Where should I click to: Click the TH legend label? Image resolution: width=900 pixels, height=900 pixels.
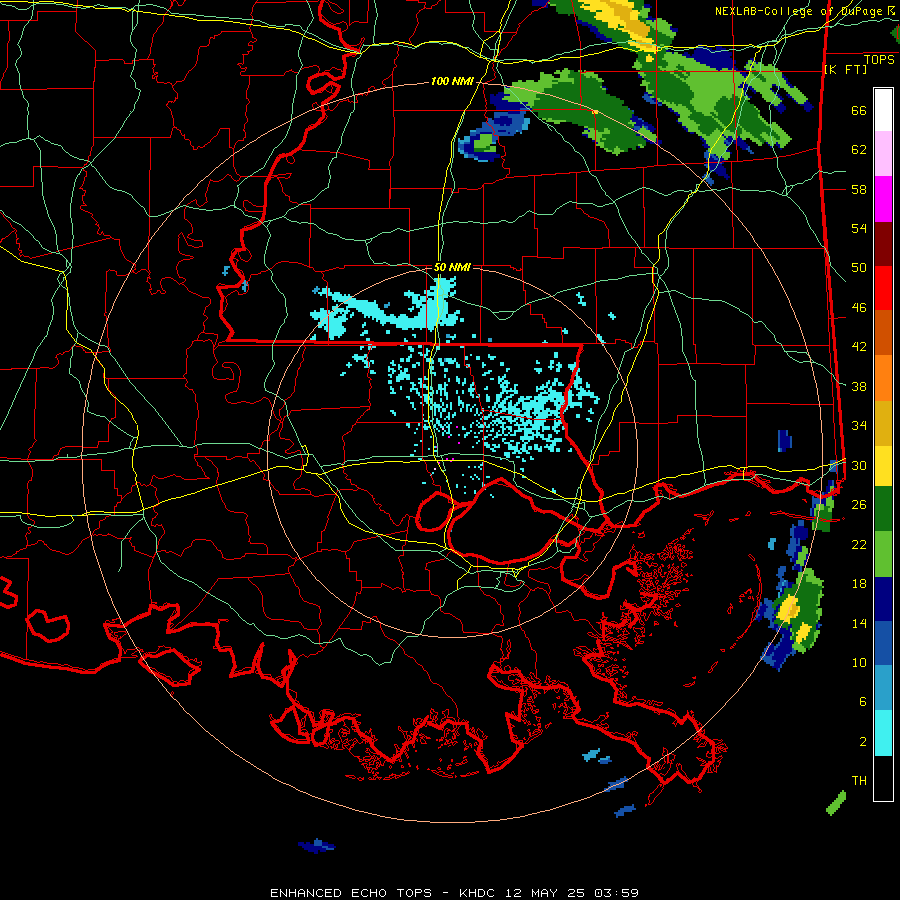[859, 780]
